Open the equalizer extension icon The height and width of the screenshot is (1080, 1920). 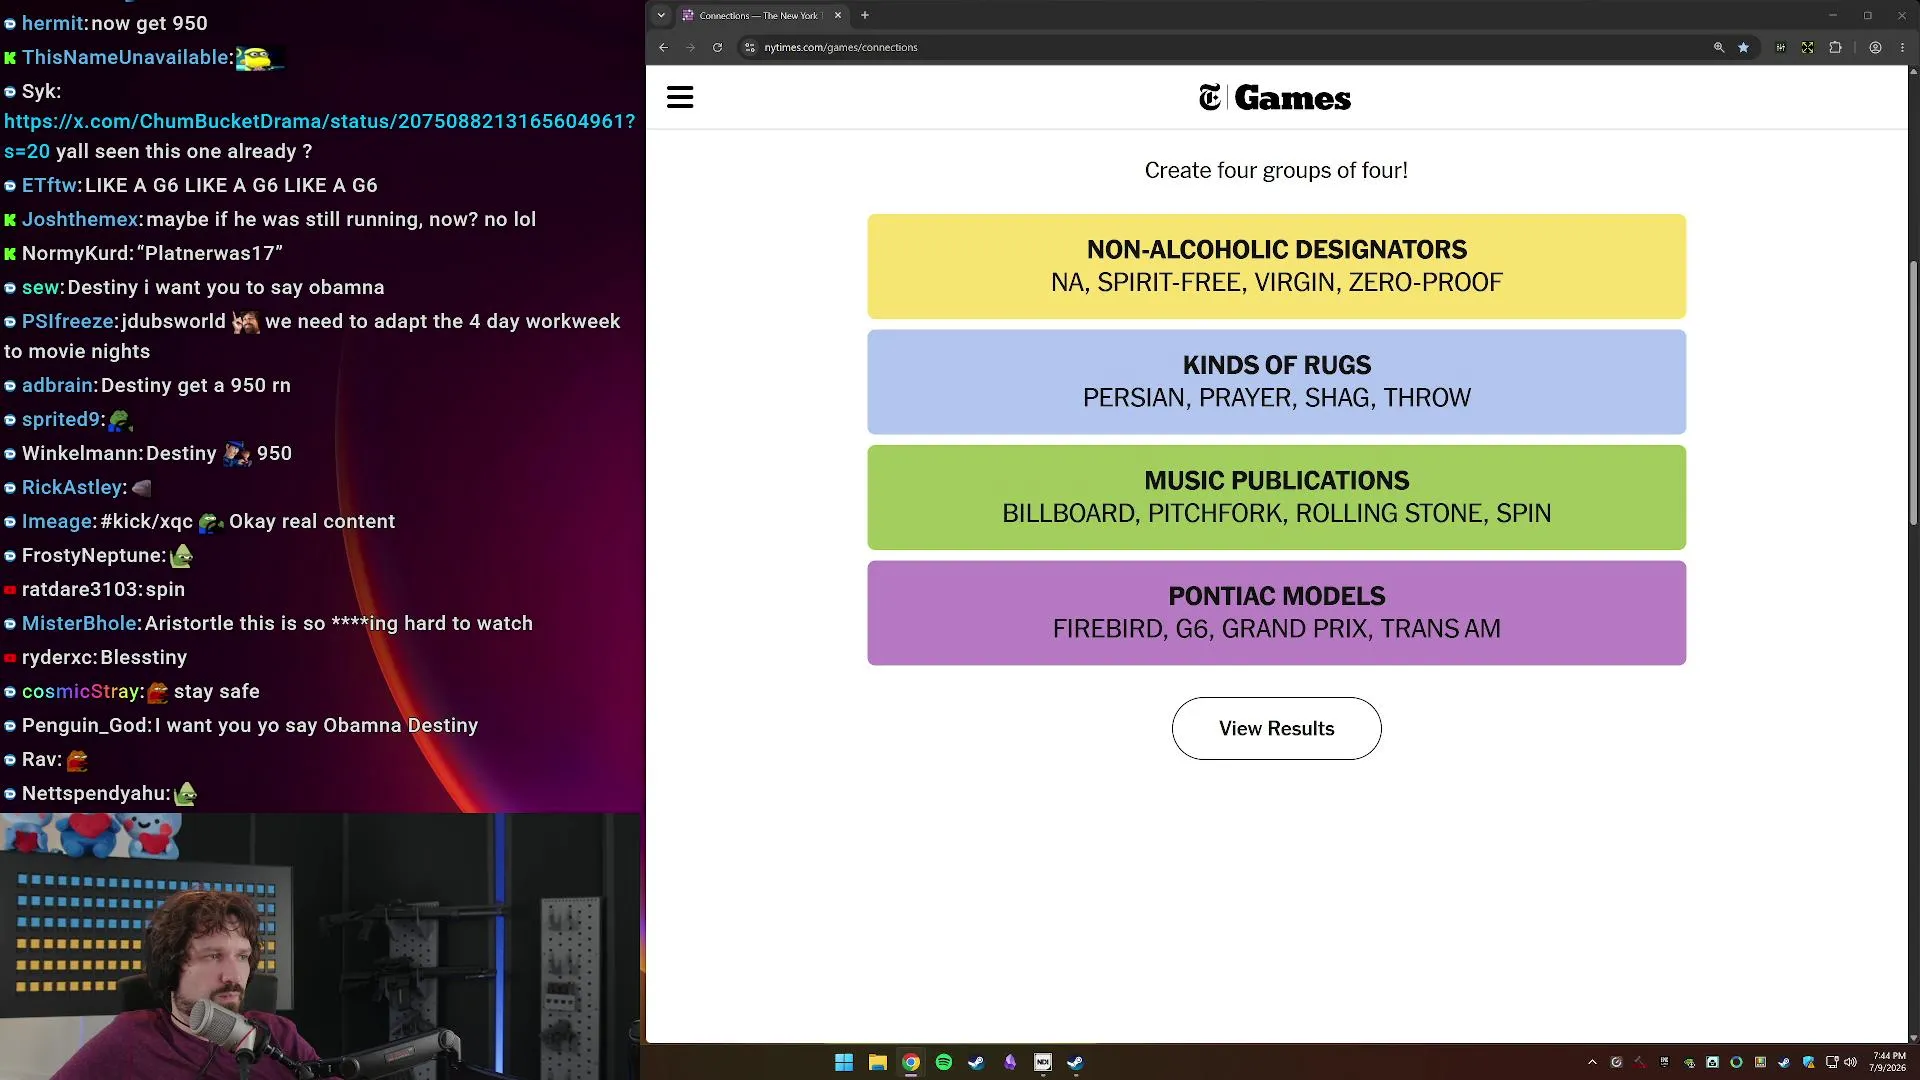pyautogui.click(x=1780, y=47)
